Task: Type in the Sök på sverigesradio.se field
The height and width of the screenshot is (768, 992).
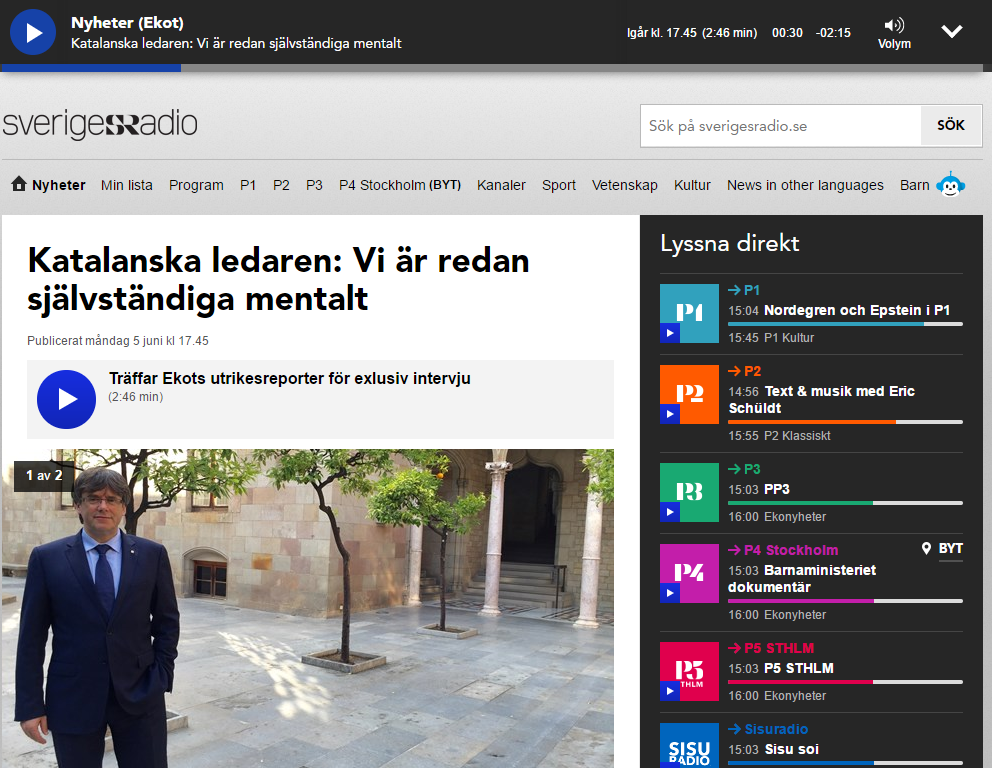Action: (x=780, y=126)
